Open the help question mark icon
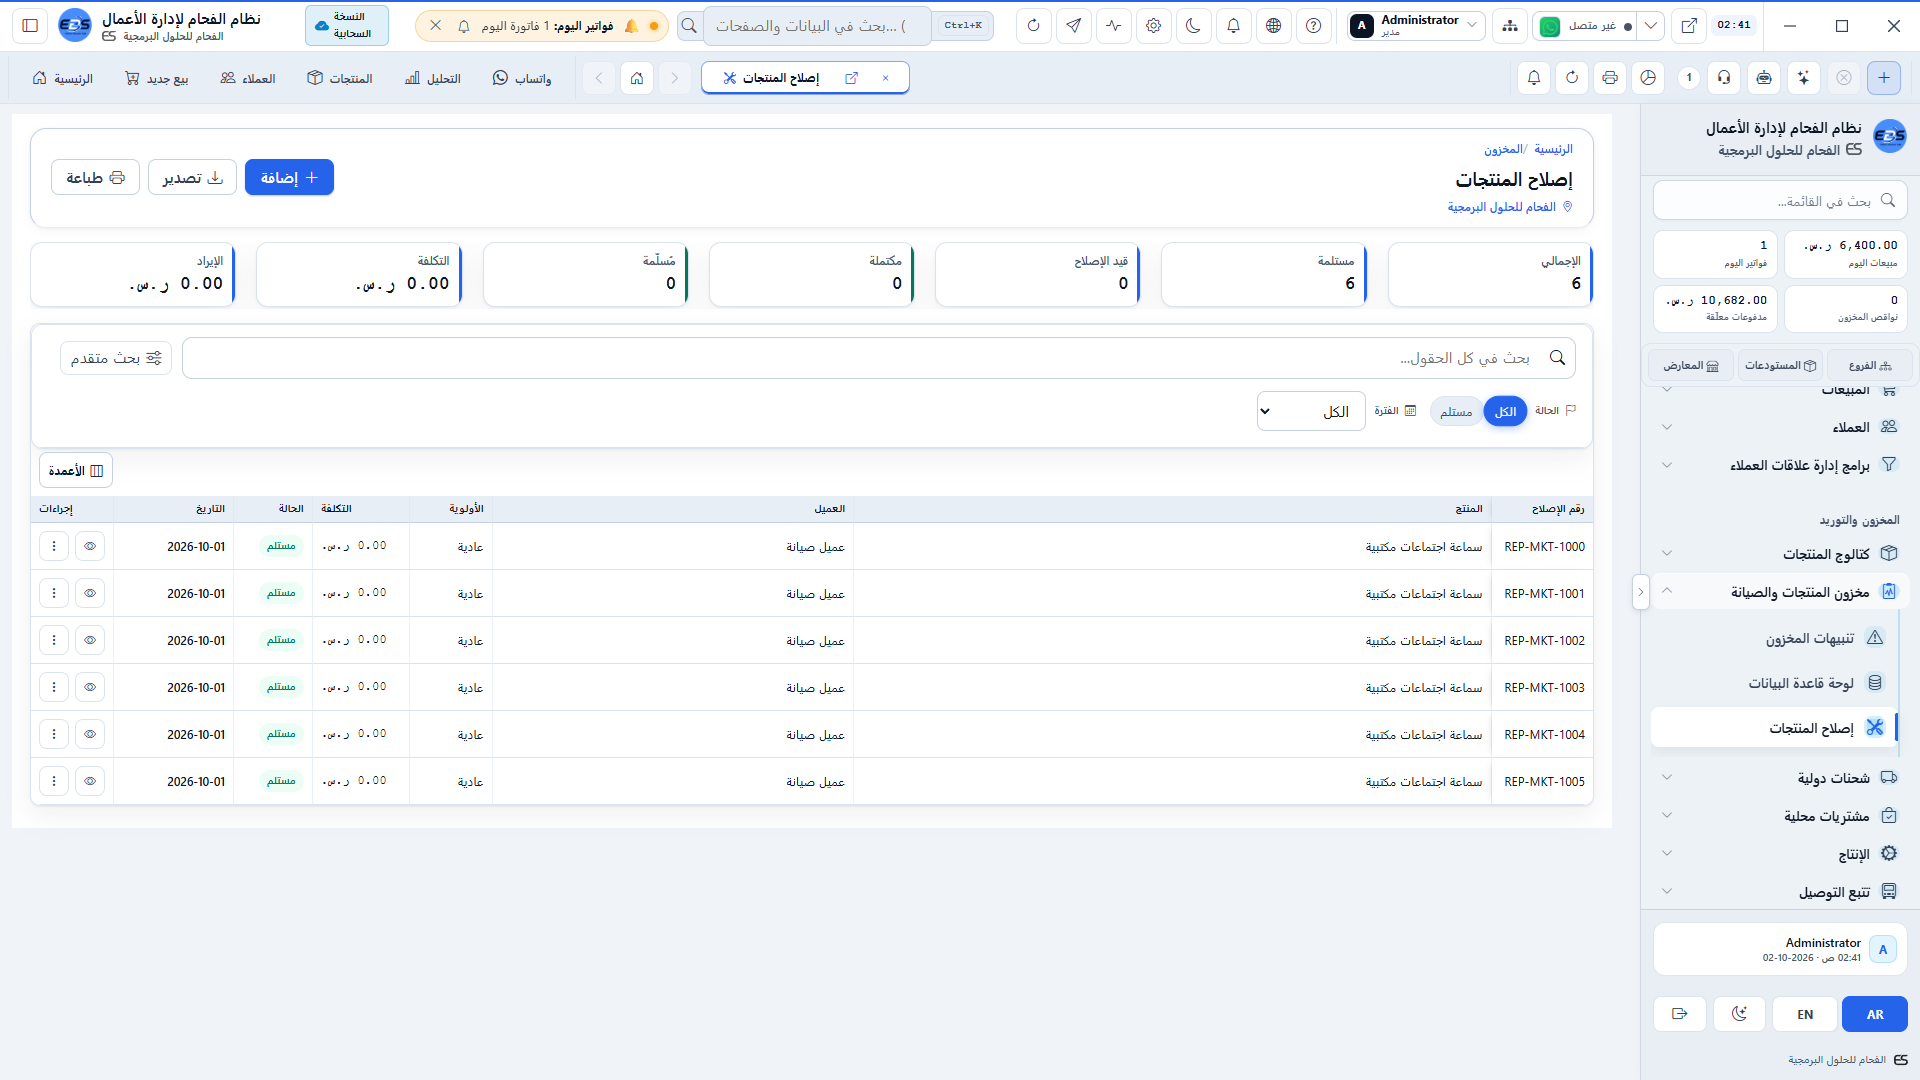 pyautogui.click(x=1314, y=26)
